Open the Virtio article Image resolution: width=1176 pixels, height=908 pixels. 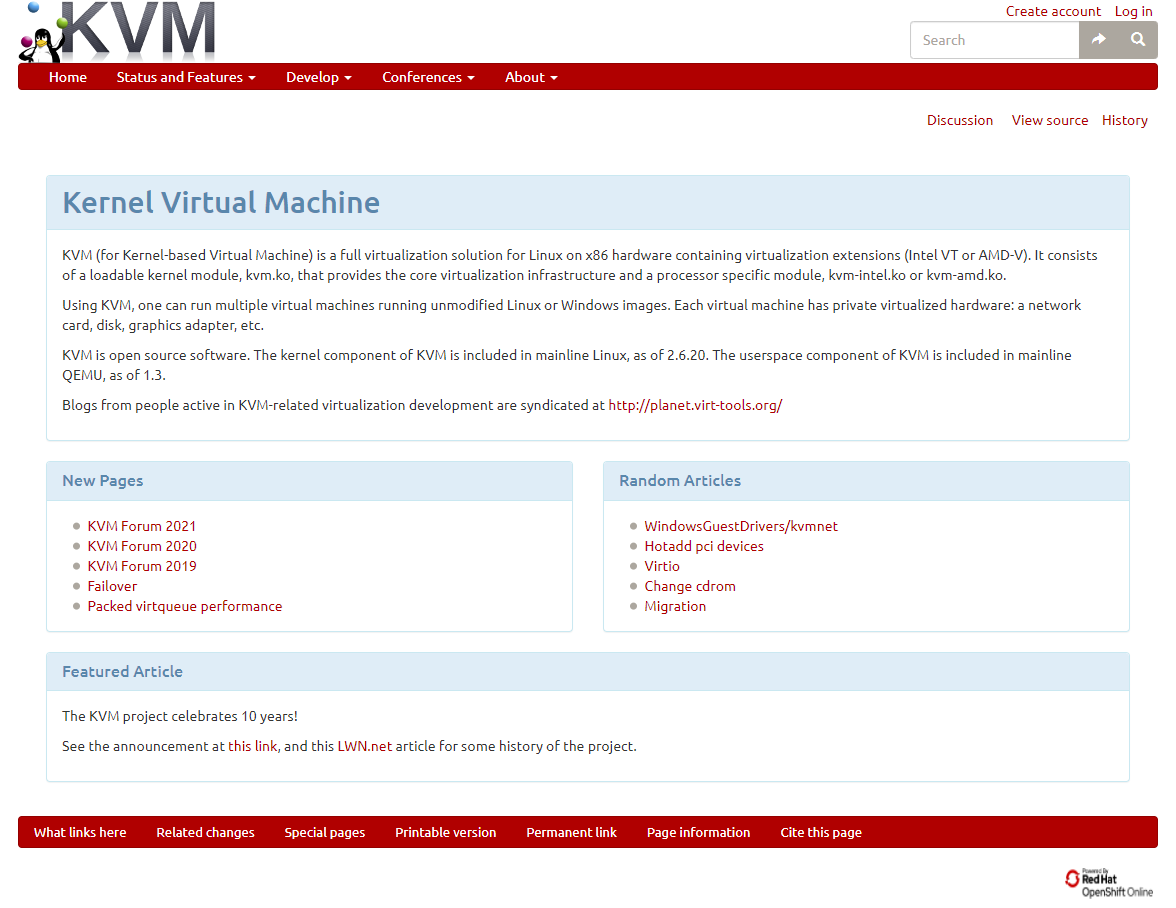click(x=662, y=565)
